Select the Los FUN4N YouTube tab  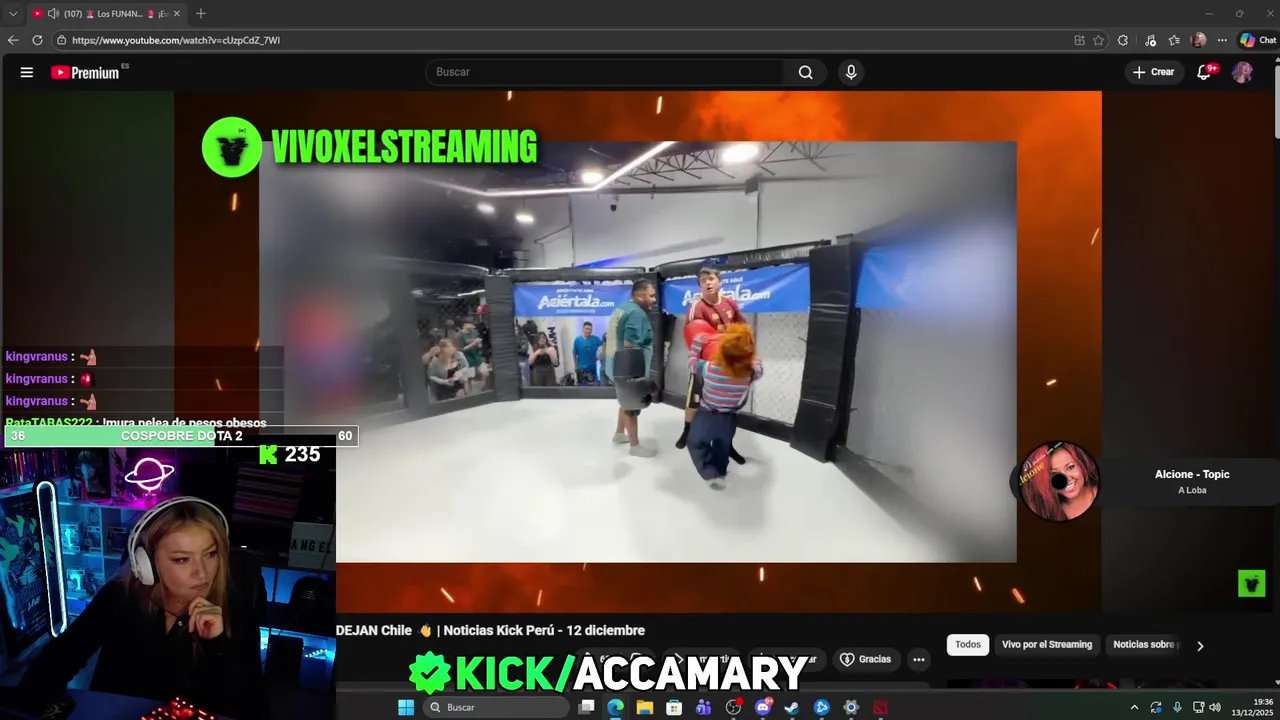[x=106, y=14]
